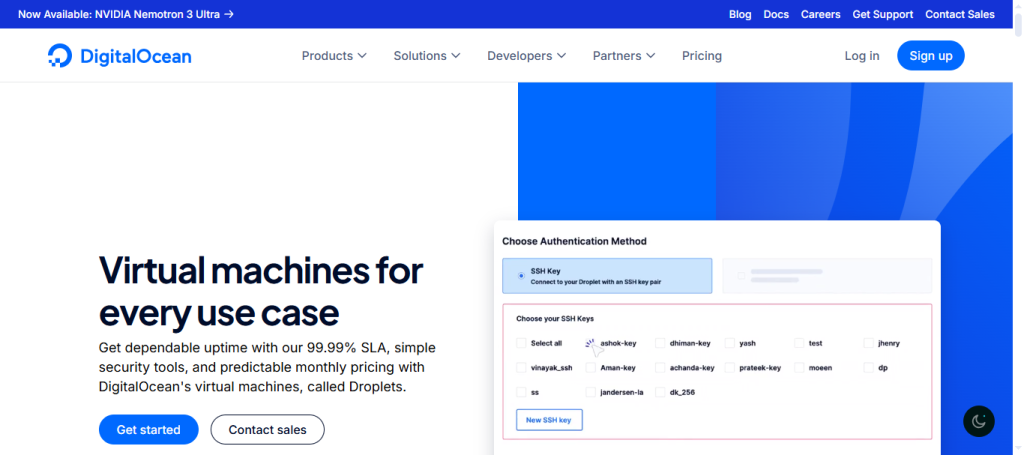Viewport: 1024px width, 455px height.
Task: Check the dp checkbox
Action: coord(869,368)
